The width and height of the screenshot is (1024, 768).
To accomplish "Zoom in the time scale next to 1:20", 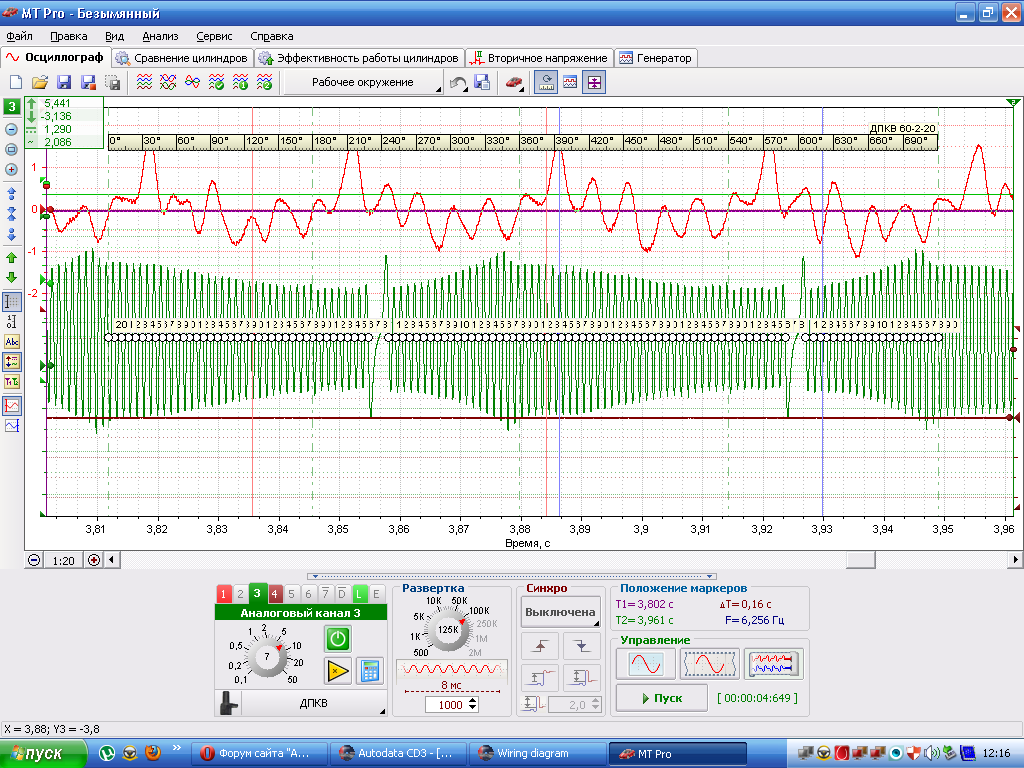I will (94, 560).
